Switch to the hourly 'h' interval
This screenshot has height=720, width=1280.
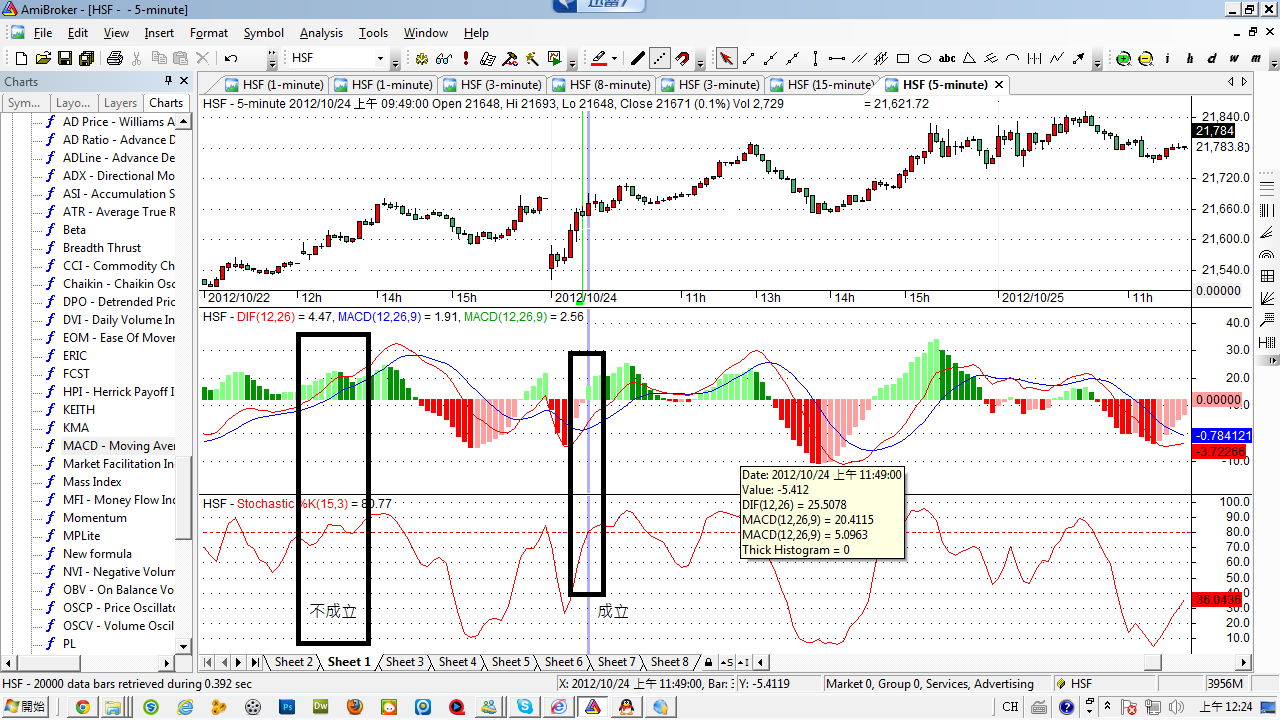pyautogui.click(x=1189, y=58)
